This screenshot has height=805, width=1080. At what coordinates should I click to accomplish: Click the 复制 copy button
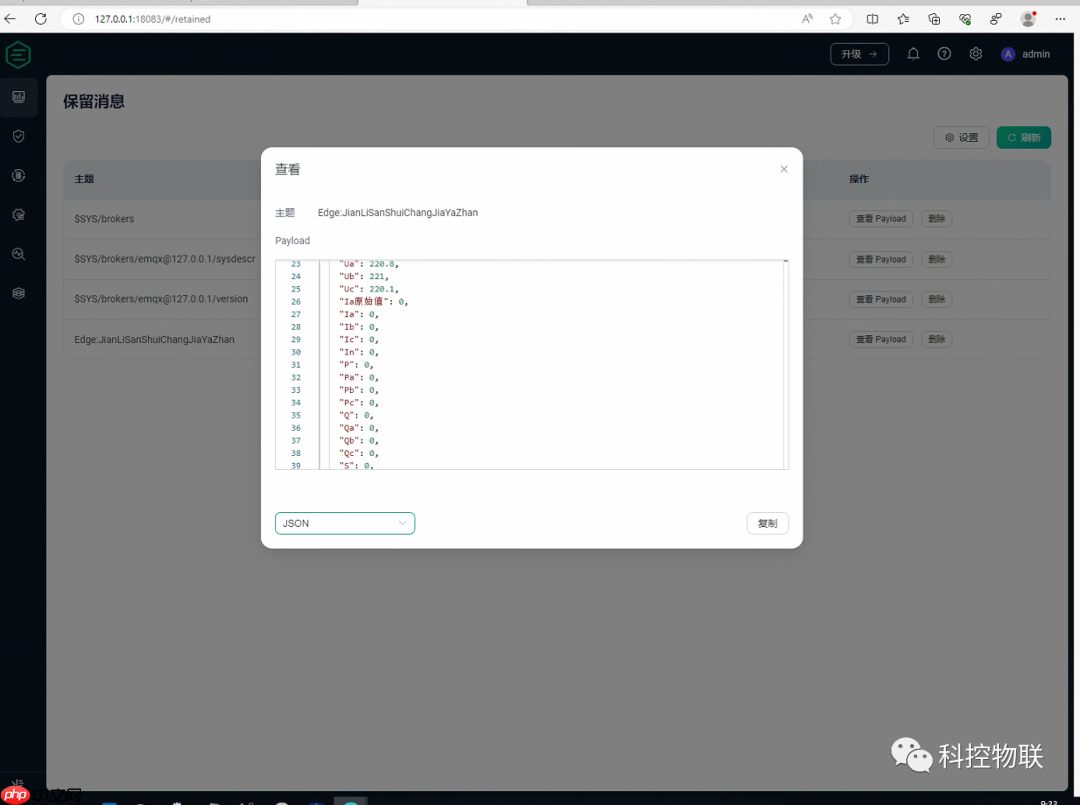point(767,523)
